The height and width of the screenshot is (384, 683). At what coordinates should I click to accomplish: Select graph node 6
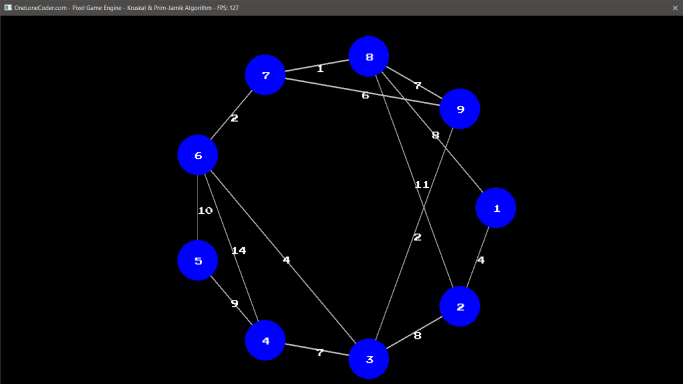pos(198,155)
